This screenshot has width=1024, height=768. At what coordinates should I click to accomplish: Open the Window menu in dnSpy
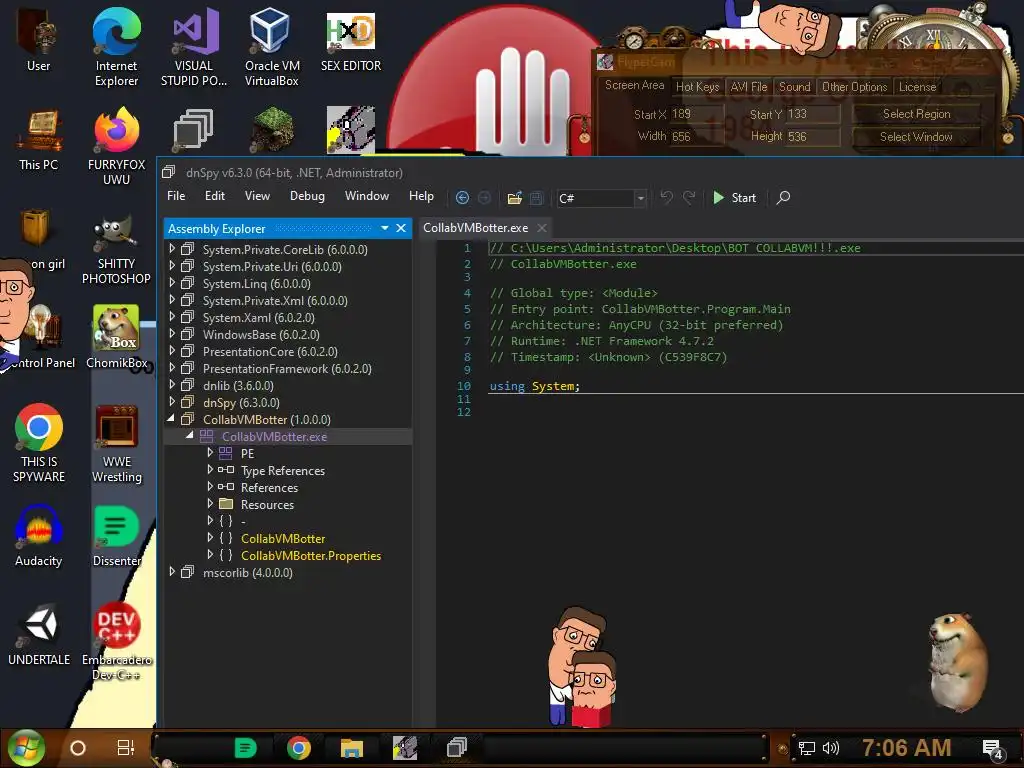click(366, 196)
